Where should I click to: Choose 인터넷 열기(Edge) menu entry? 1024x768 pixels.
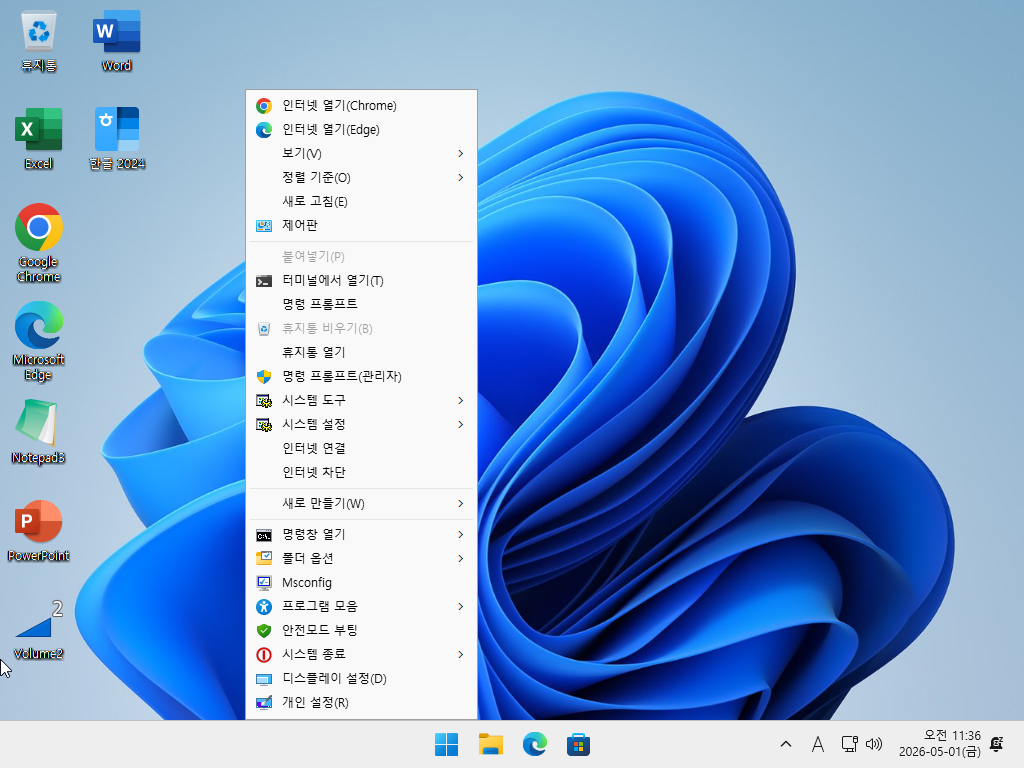[361, 130]
